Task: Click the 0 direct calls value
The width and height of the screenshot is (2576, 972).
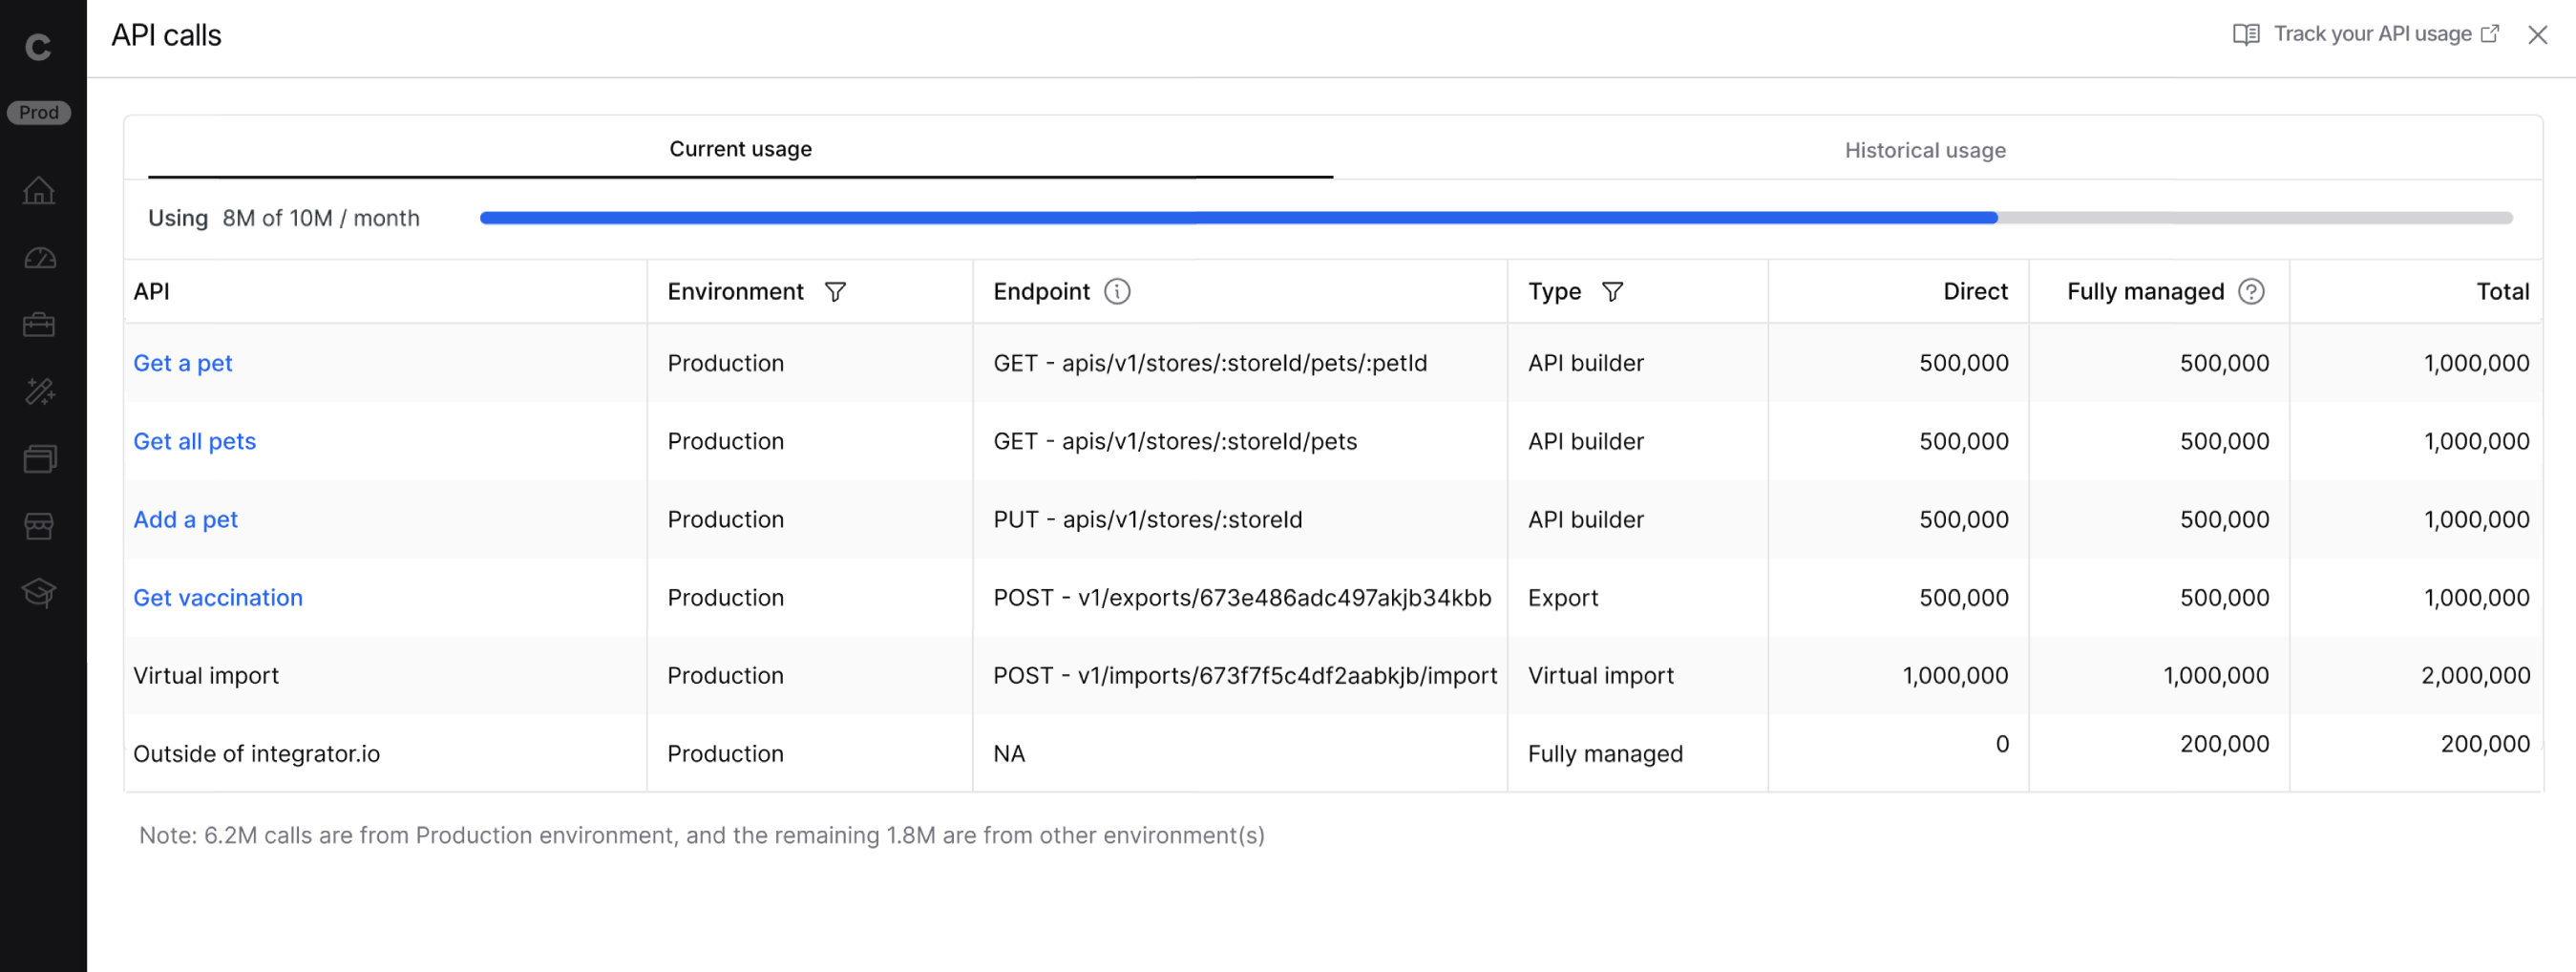Action: click(2002, 743)
